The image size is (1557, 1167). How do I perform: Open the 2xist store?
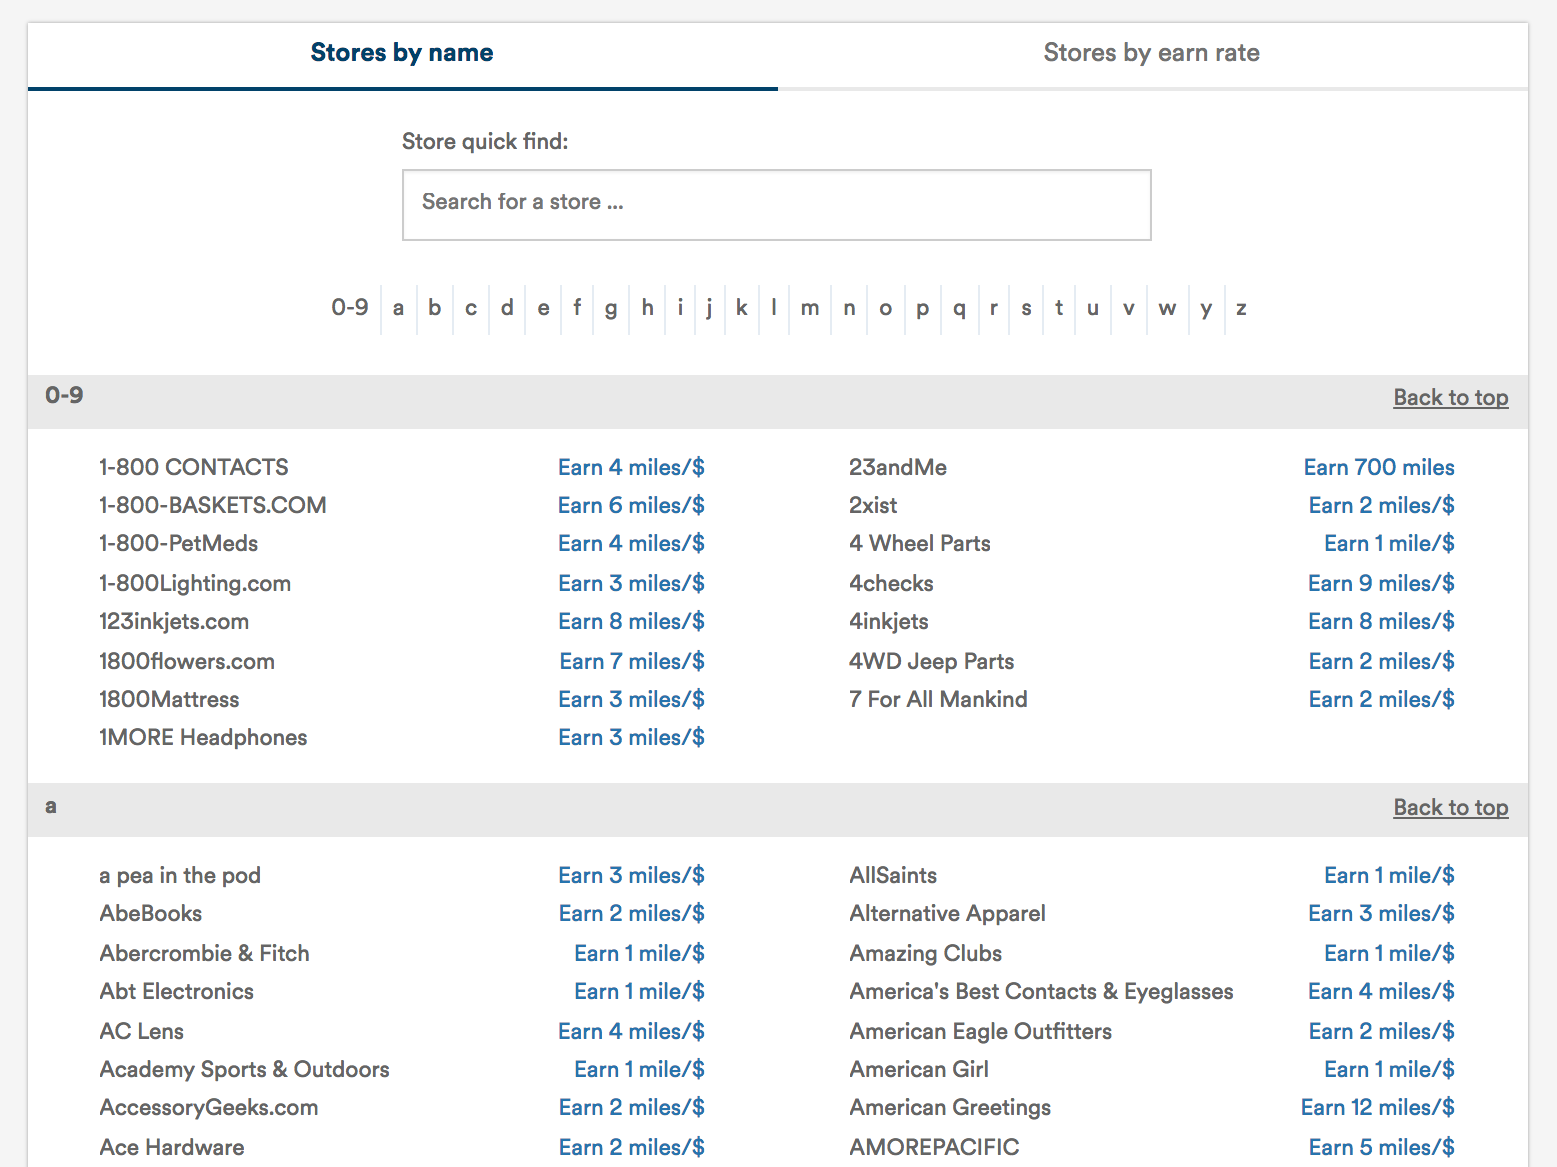point(873,505)
